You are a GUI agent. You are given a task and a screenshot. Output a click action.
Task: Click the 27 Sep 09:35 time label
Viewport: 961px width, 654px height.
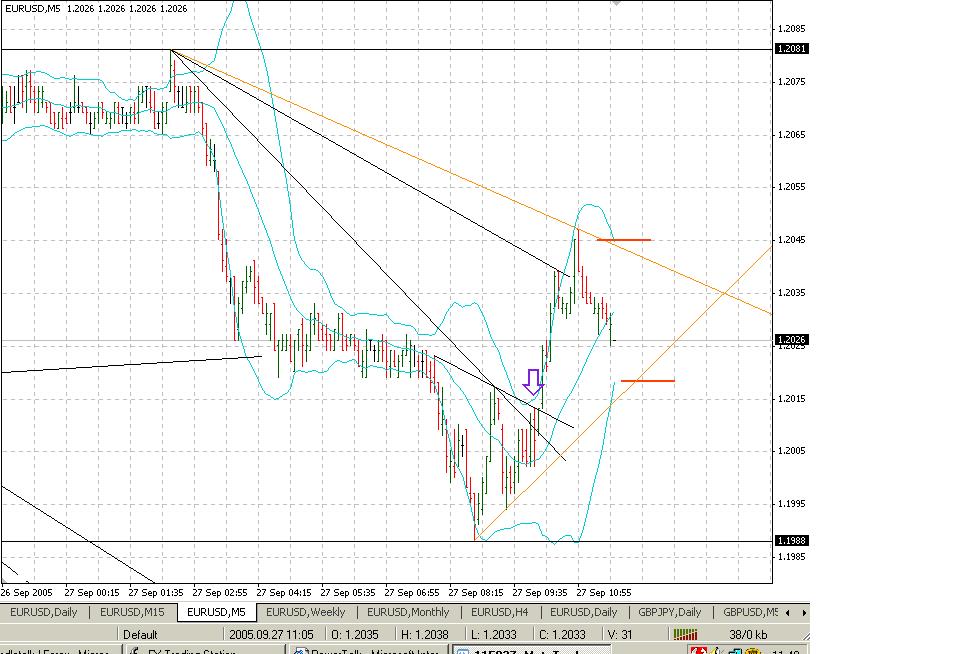(540, 593)
